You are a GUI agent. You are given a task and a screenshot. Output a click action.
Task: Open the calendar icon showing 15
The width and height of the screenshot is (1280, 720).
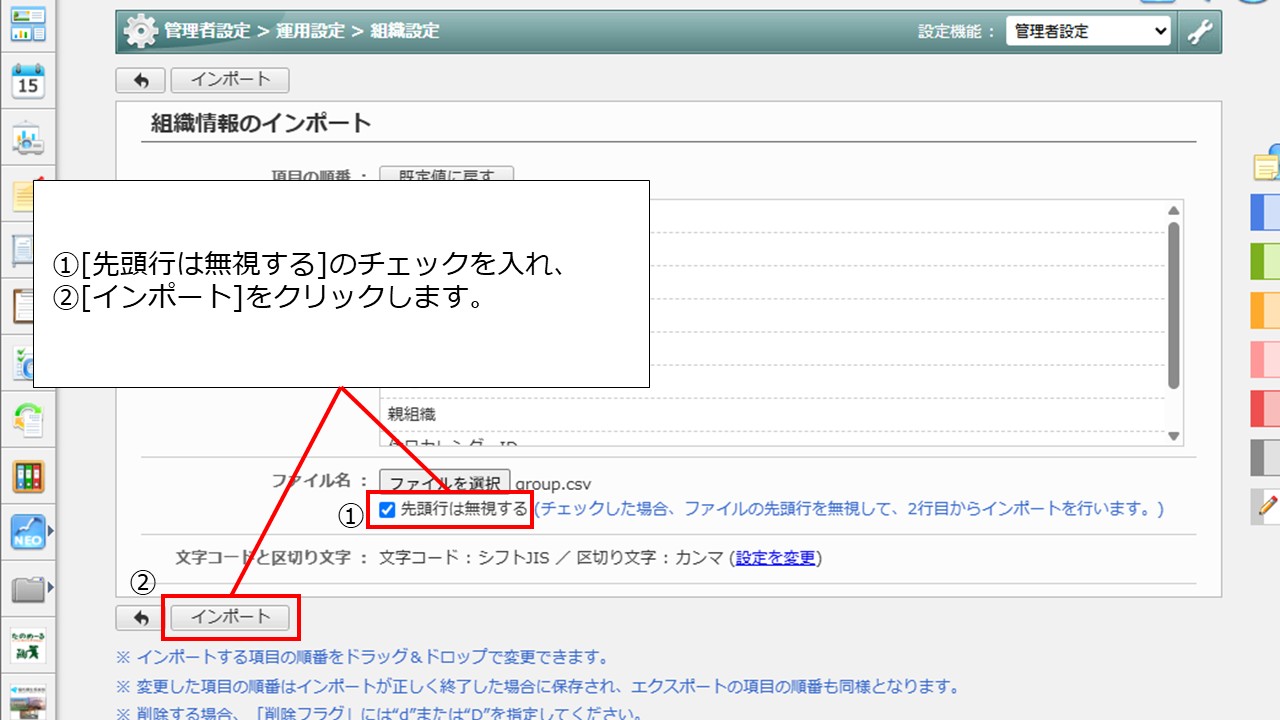click(27, 81)
